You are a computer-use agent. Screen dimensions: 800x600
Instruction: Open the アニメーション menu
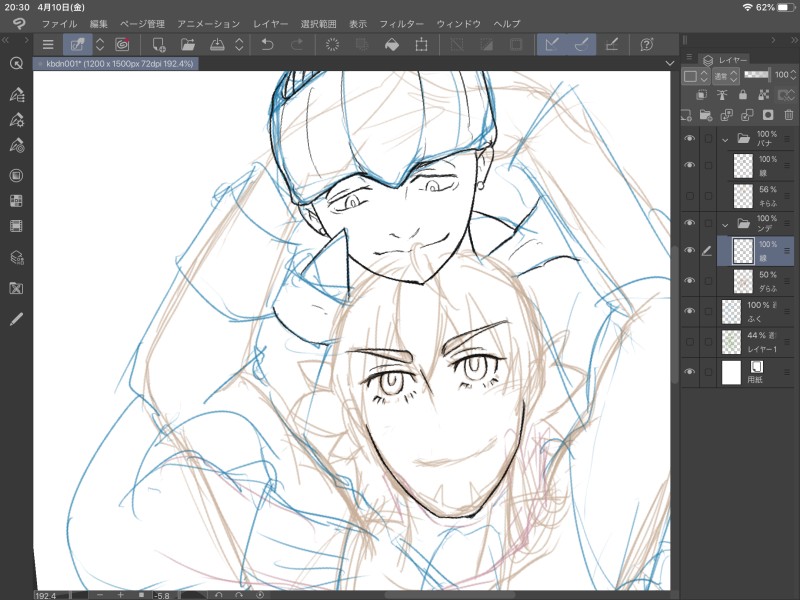[x=209, y=24]
